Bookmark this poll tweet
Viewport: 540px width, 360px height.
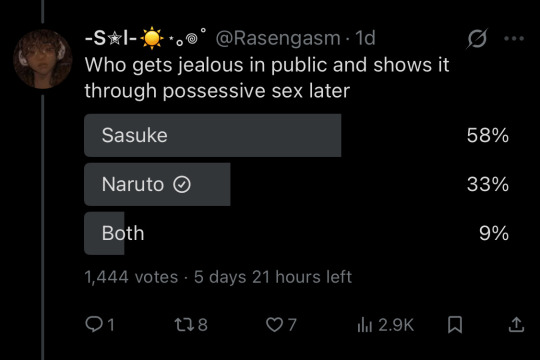pyautogui.click(x=455, y=325)
